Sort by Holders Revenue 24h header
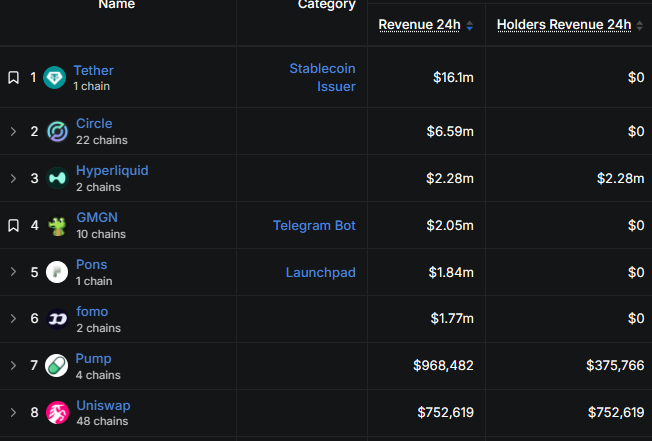 [x=564, y=25]
